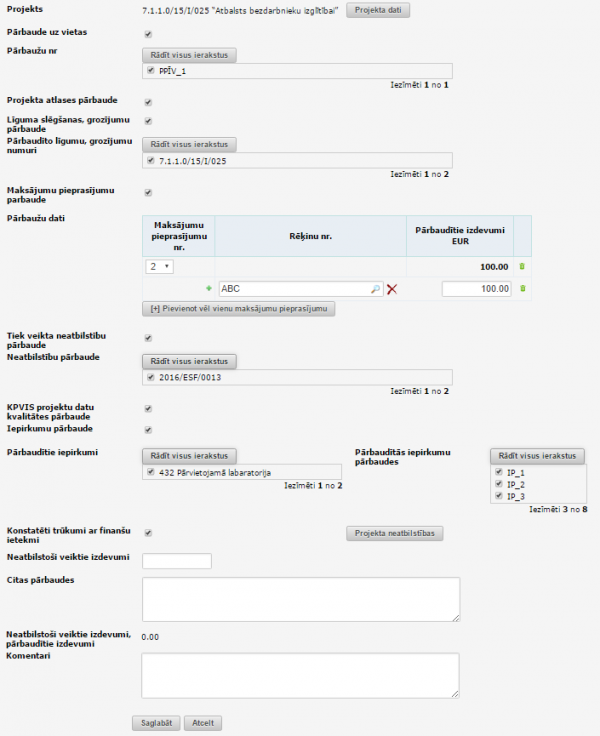Screen dimensions: 600x736
Task: Toggle the 'Iepirkumu pārbaude' checkbox
Action: (x=149, y=430)
